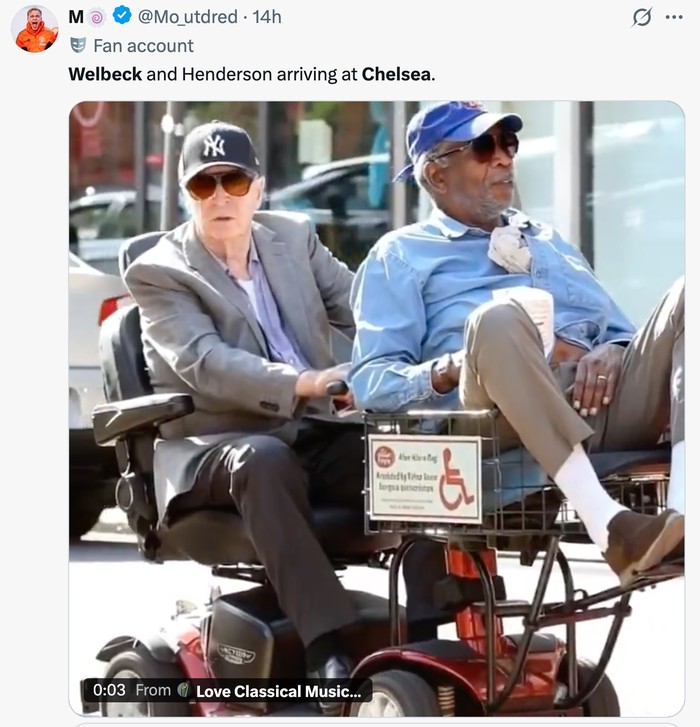The image size is (700, 727).
Task: Open the Love Classical Music... source link
Action: coord(278,691)
